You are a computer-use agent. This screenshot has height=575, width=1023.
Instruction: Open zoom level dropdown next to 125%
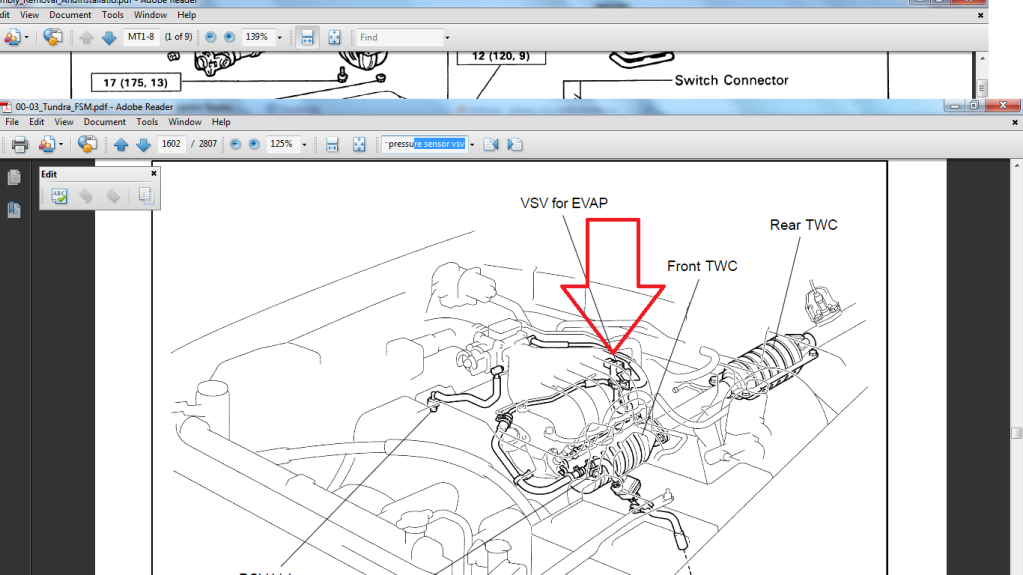(304, 145)
